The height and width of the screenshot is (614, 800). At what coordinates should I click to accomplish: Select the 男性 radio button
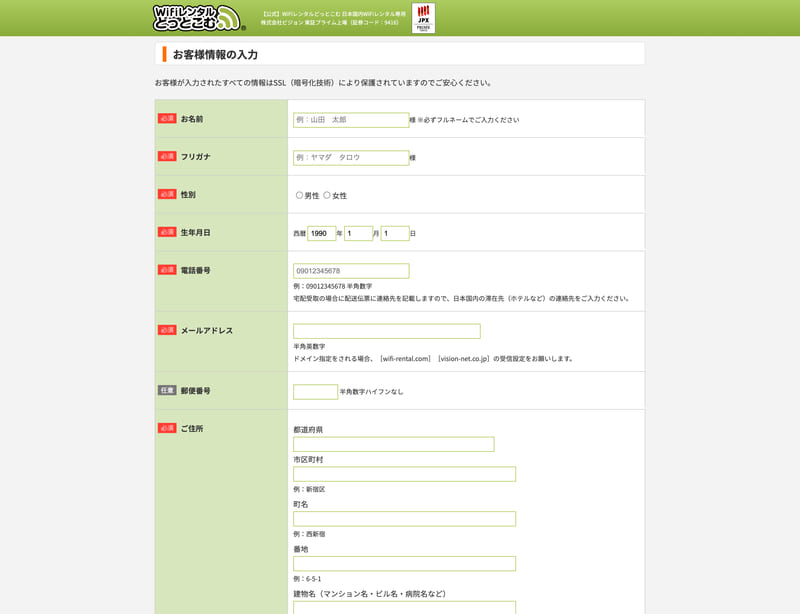tap(299, 195)
